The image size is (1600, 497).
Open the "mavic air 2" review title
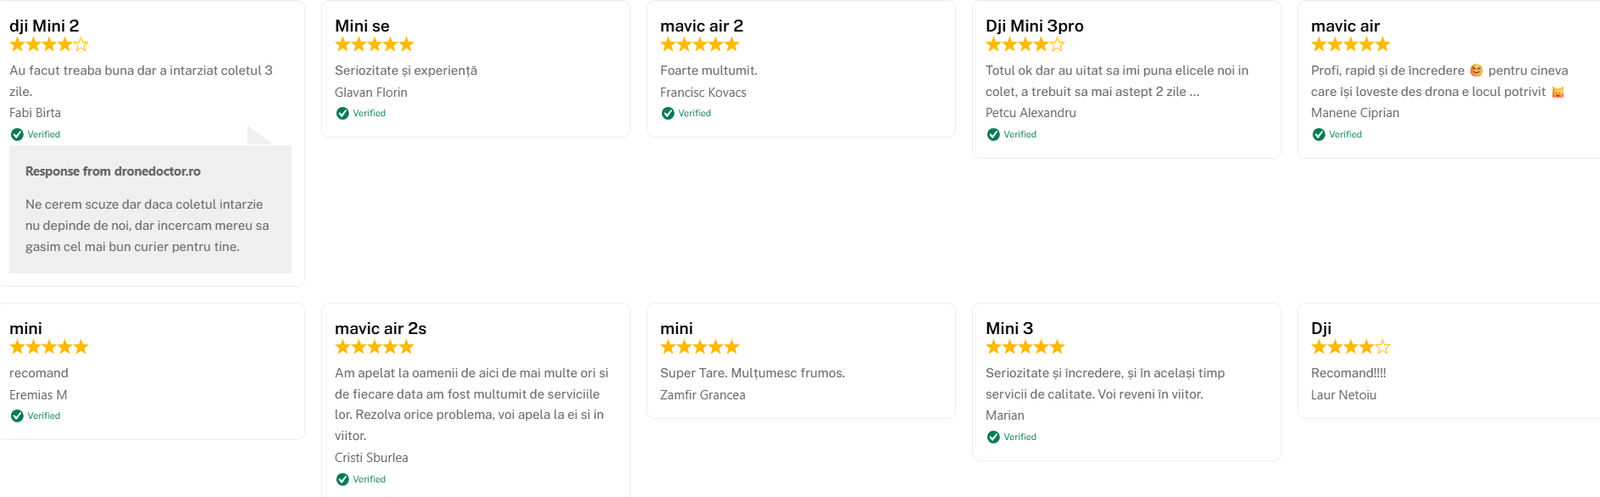(x=701, y=26)
